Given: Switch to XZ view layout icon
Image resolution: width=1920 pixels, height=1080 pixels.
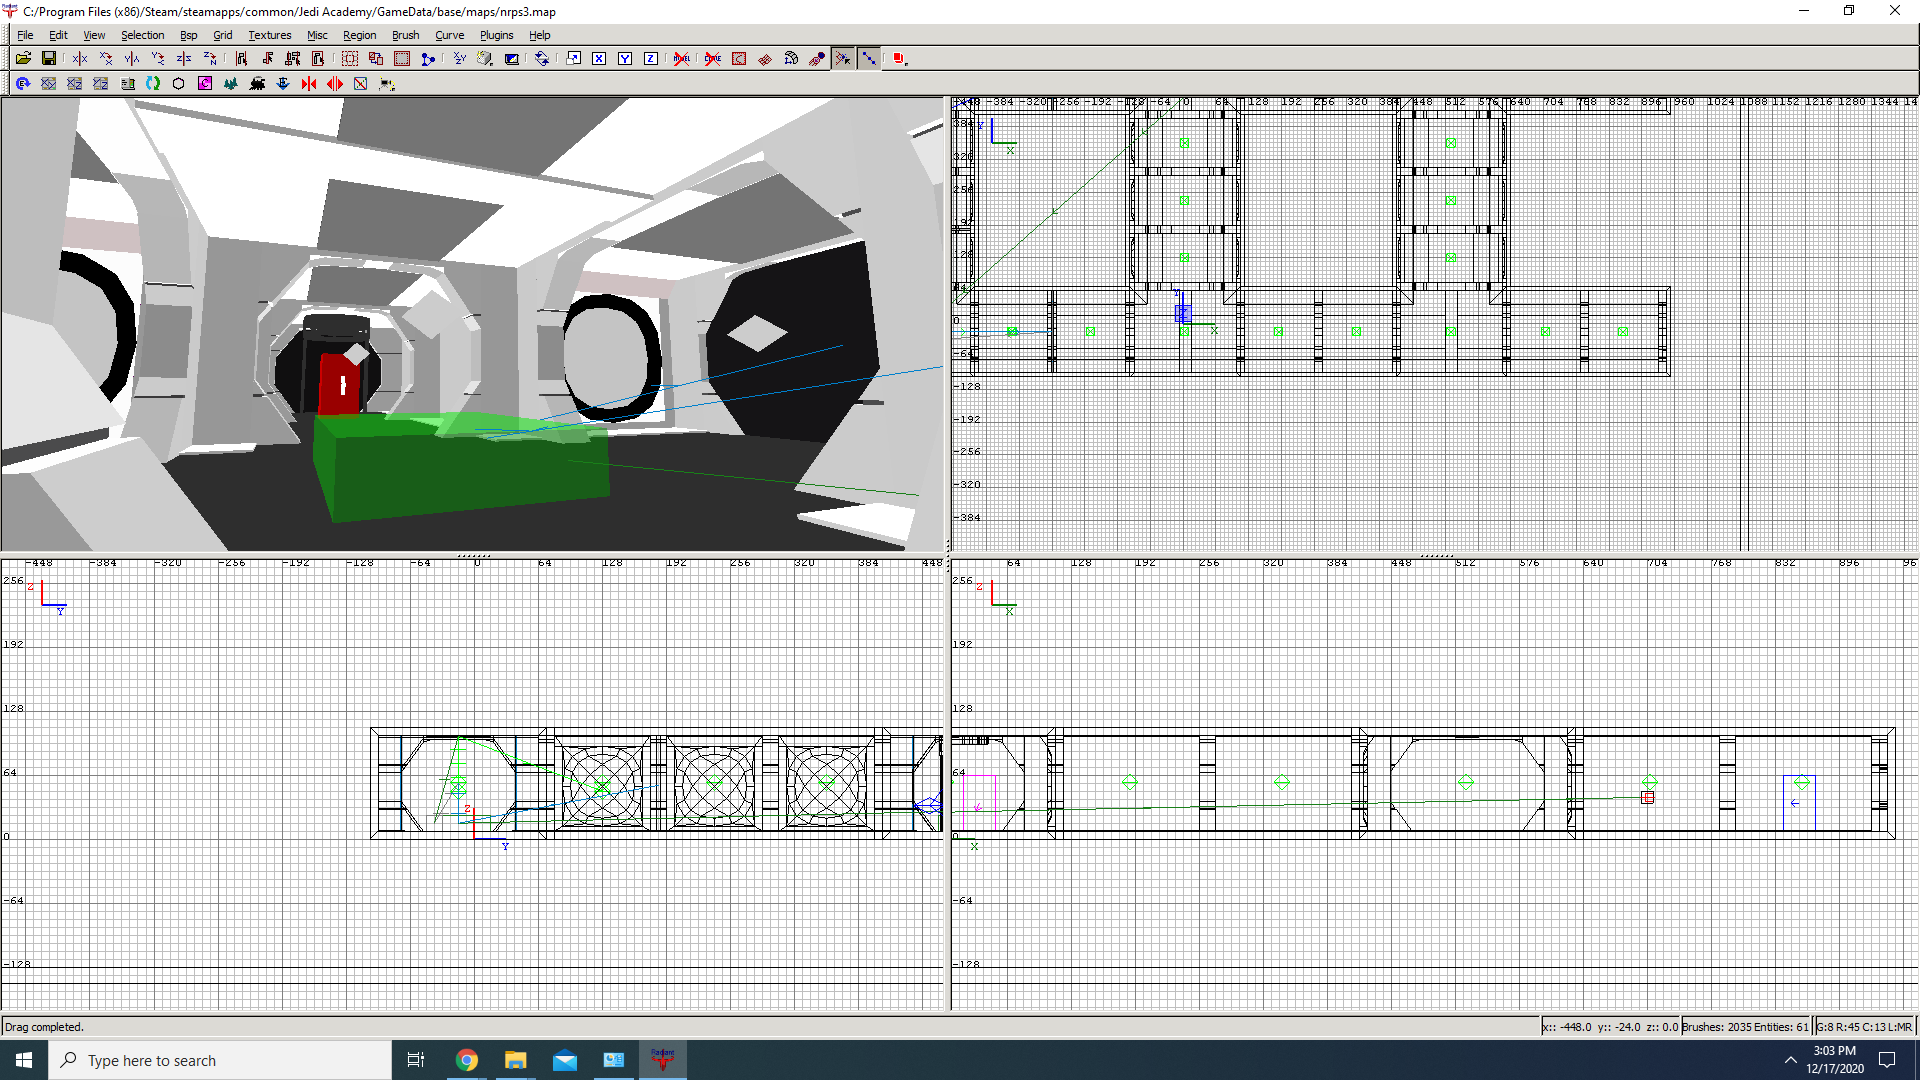Looking at the screenshot, I should pyautogui.click(x=75, y=84).
